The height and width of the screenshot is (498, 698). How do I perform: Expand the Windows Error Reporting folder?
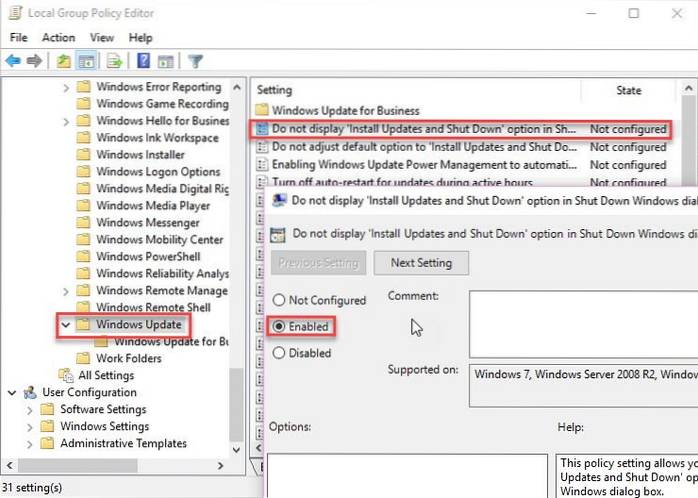point(66,87)
